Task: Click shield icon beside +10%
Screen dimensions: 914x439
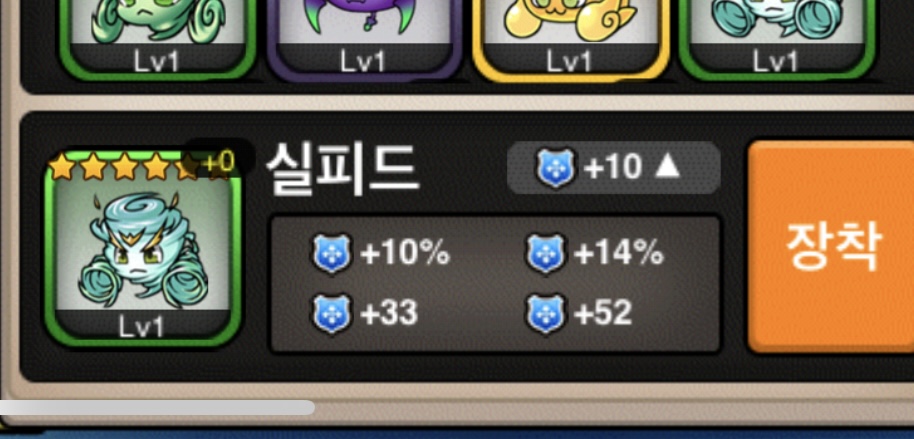Action: (332, 254)
